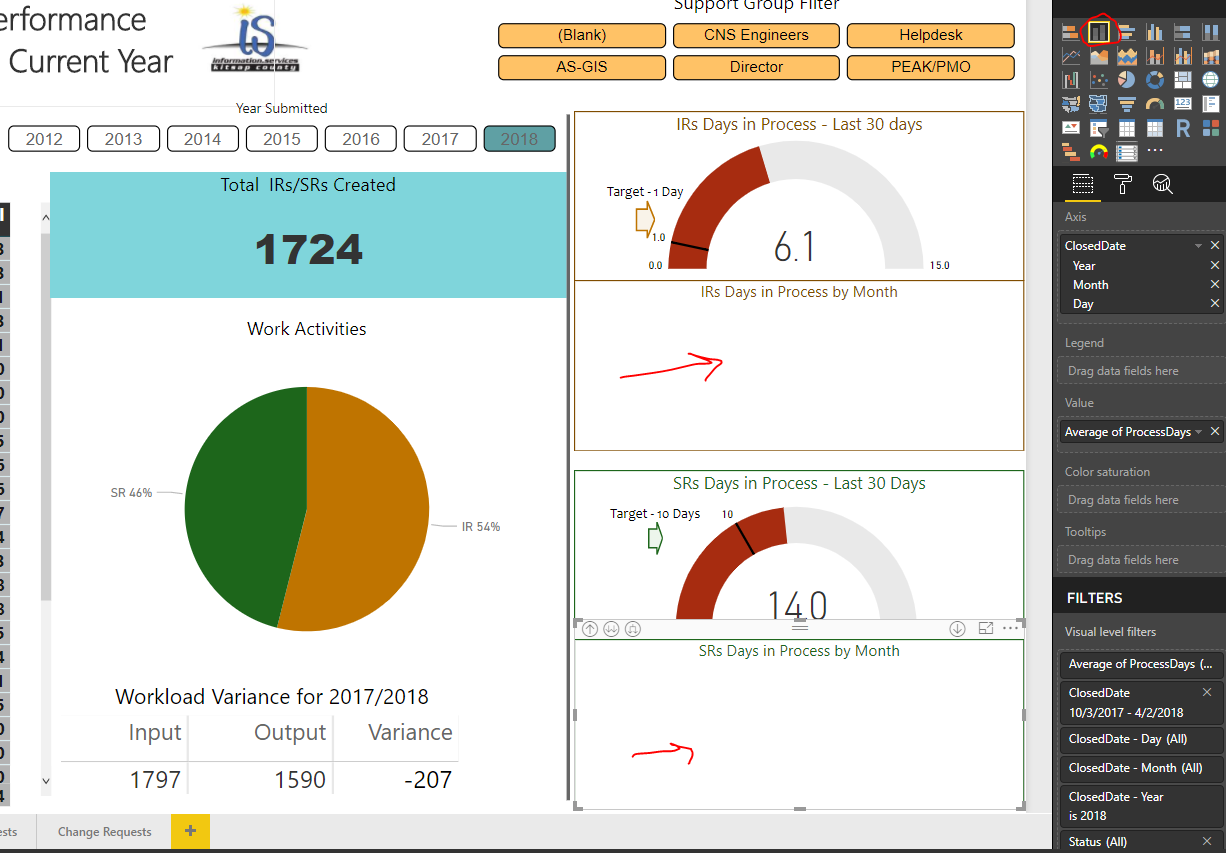Remove Year from ClosedDate hierarchy
Viewport: 1226px width, 853px height.
tap(1215, 266)
